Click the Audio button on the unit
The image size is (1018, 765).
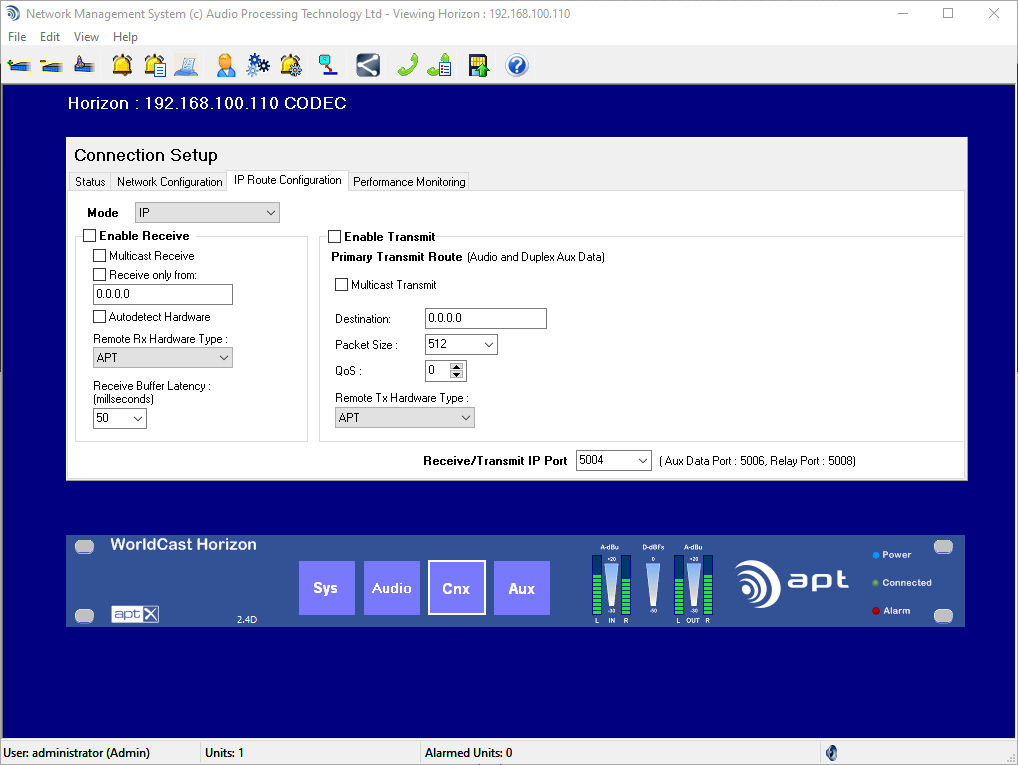(391, 588)
